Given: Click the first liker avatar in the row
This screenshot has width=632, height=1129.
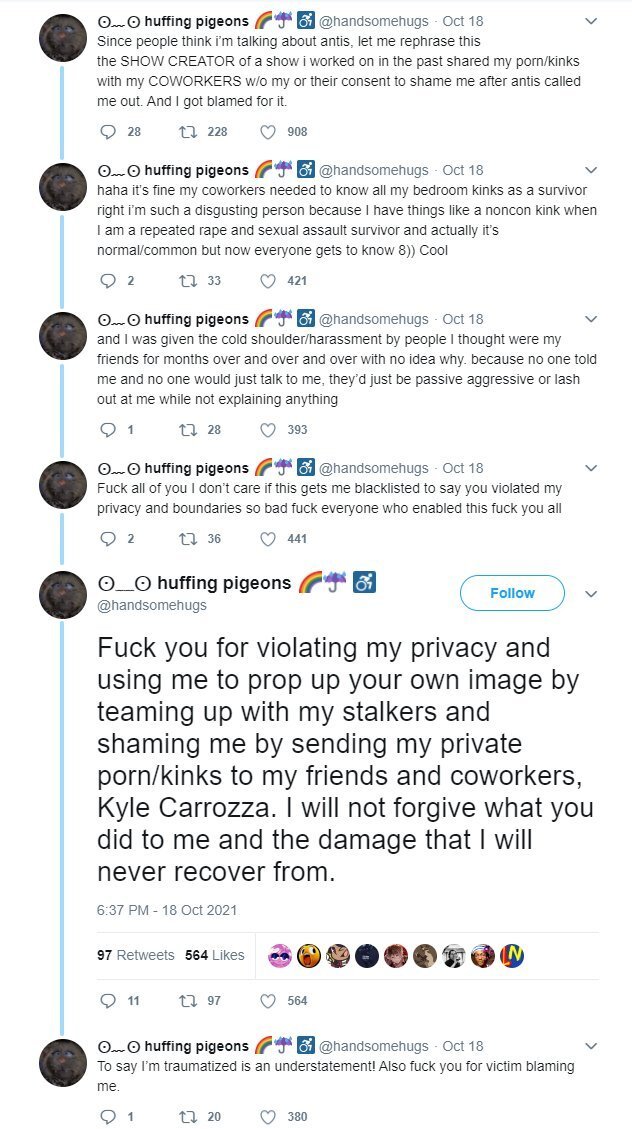Looking at the screenshot, I should click(280, 955).
